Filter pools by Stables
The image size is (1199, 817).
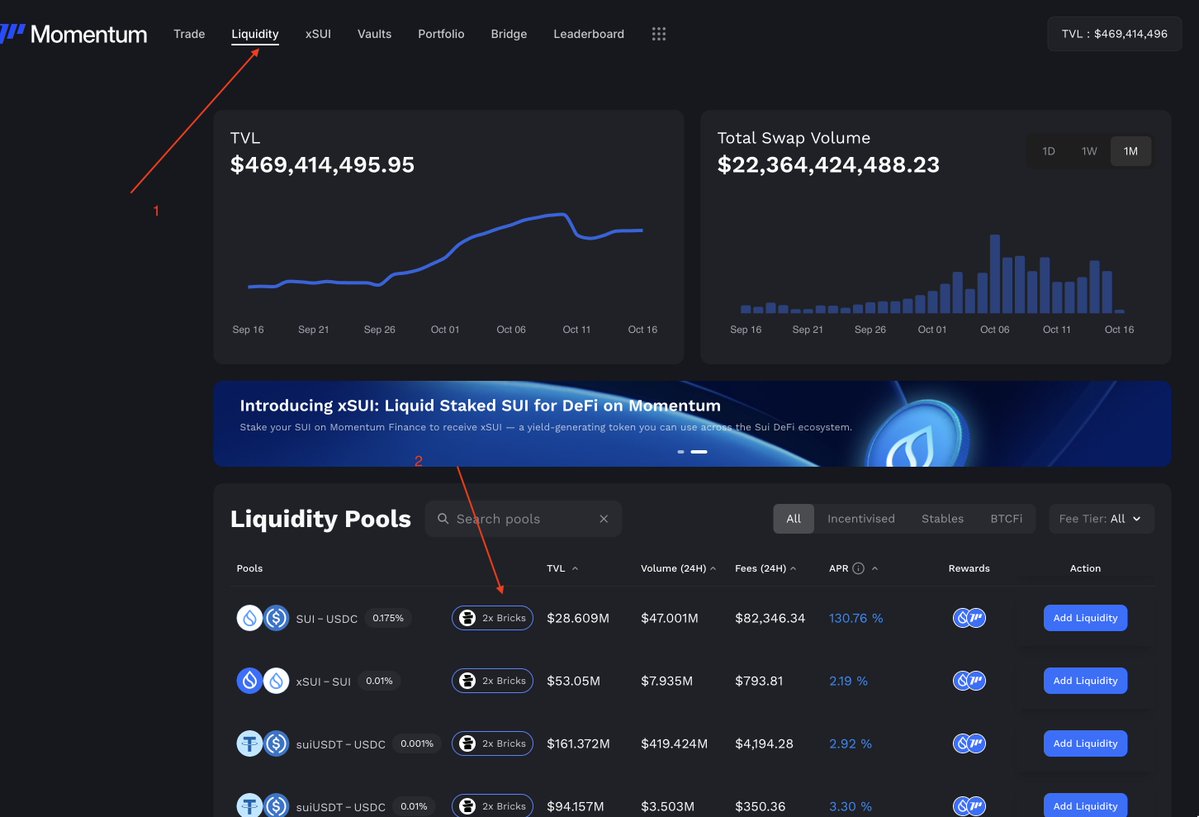click(942, 519)
